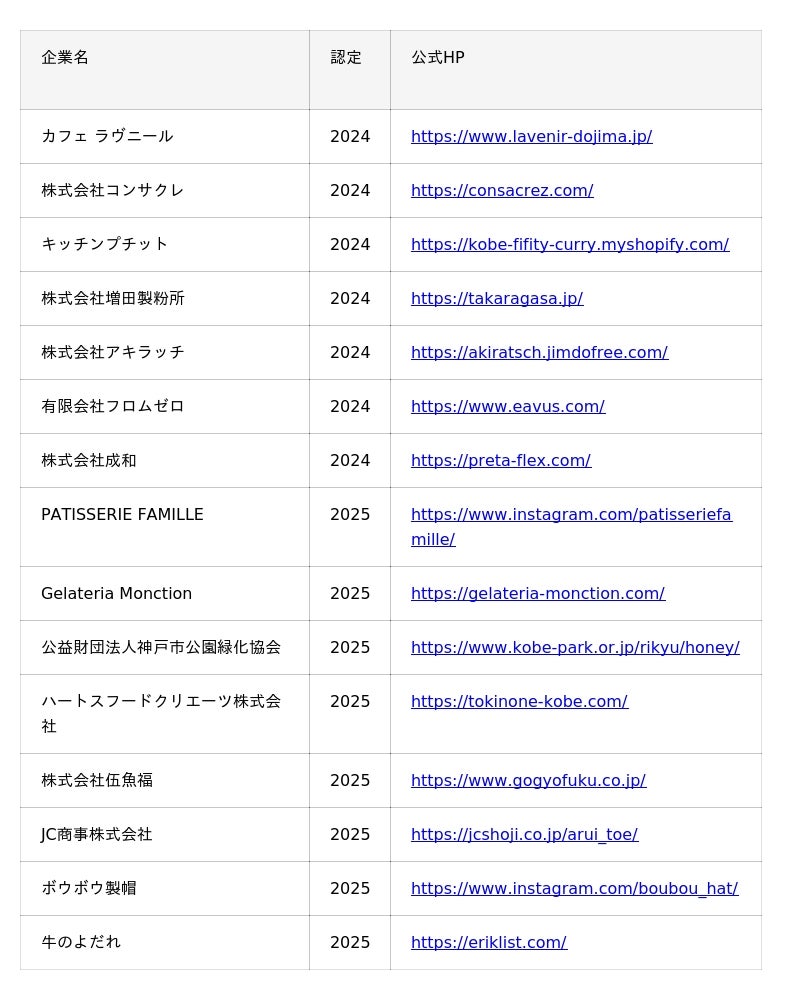Open the akiratsch.jimdofree.com link
Viewport: 800px width, 1000px height.
[x=539, y=353]
